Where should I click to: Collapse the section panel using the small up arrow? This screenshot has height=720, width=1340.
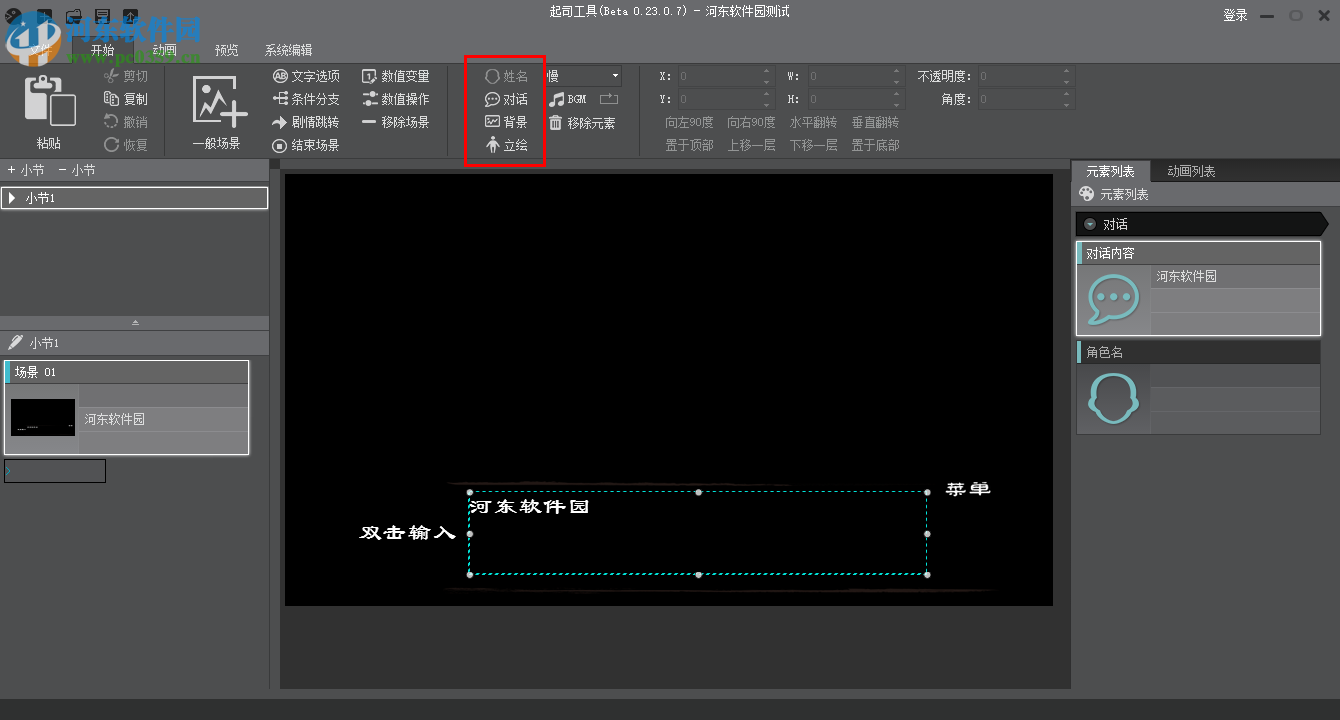tap(135, 322)
